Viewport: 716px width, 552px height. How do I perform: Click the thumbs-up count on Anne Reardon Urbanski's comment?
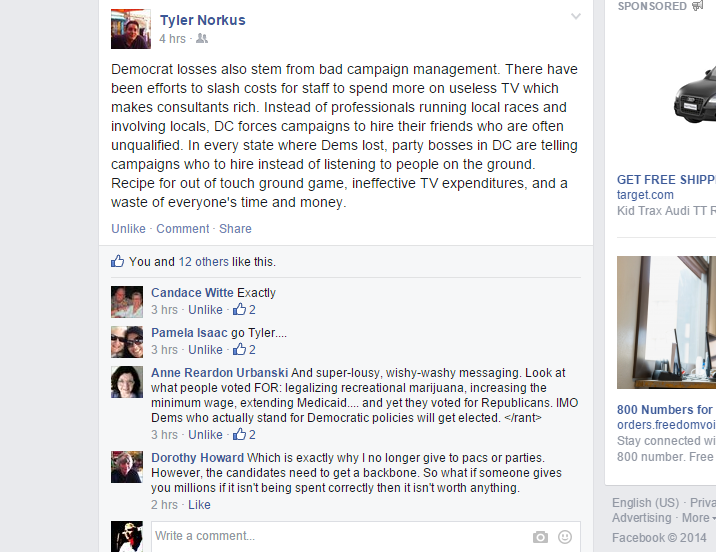[244, 434]
